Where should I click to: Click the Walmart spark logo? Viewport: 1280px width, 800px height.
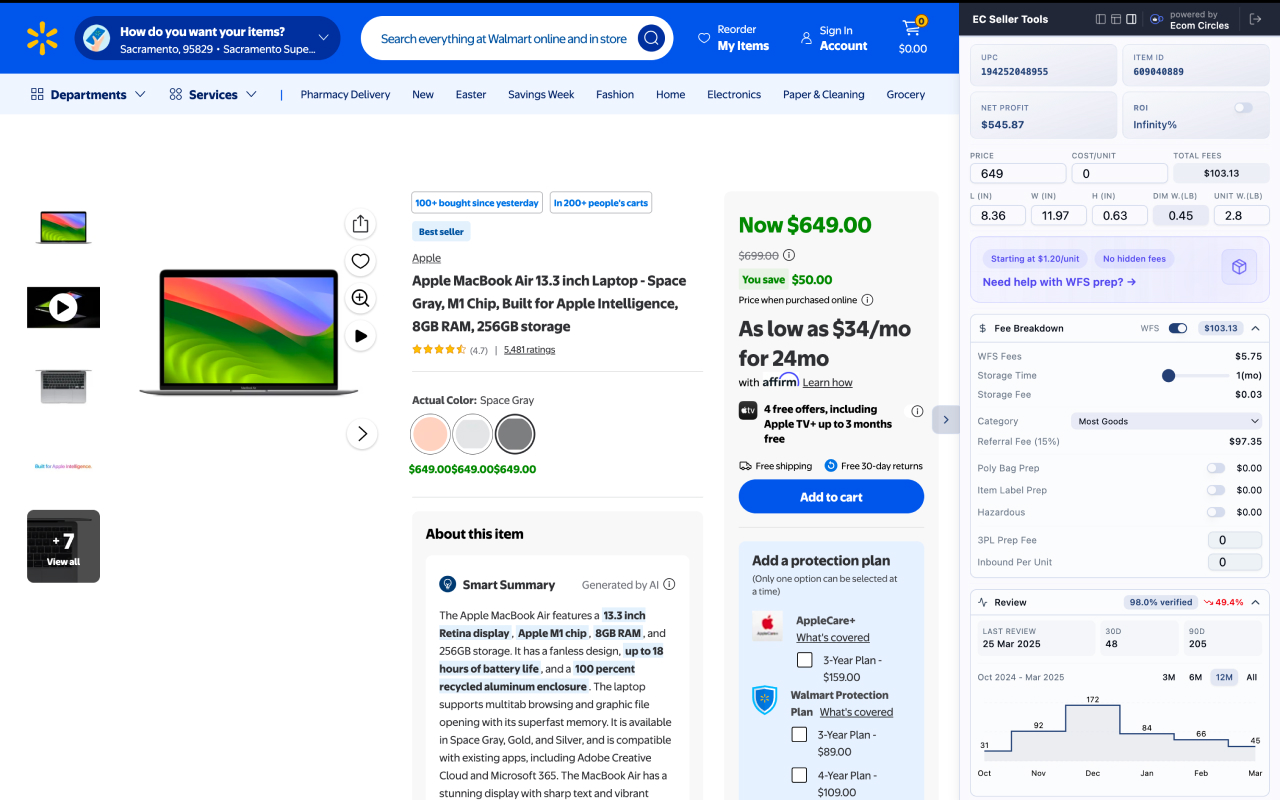pyautogui.click(x=42, y=37)
